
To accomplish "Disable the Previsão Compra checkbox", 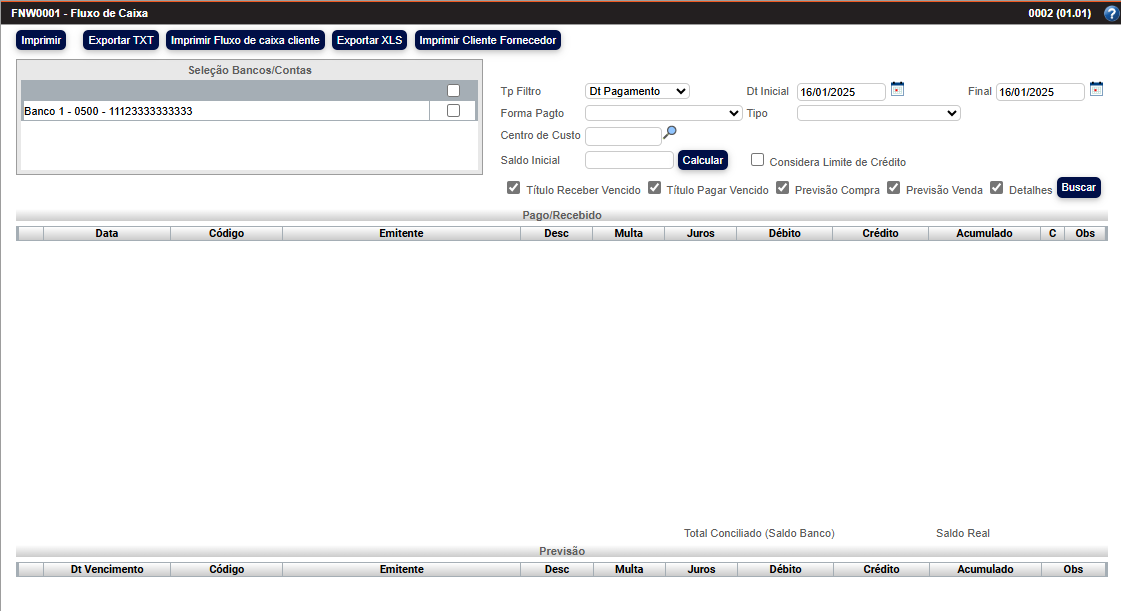I will pyautogui.click(x=782, y=187).
